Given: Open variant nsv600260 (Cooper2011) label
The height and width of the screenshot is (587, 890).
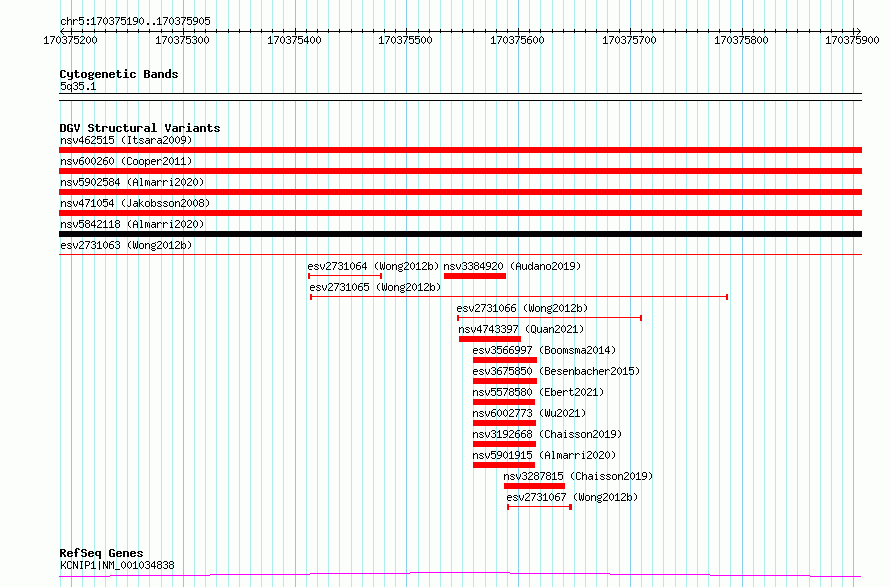Looking at the screenshot, I should point(126,161).
